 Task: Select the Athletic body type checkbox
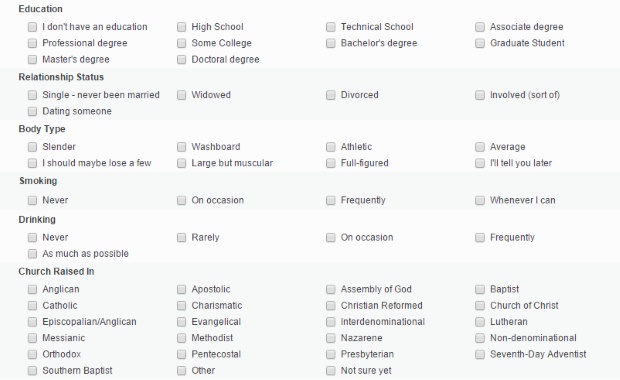[x=331, y=147]
